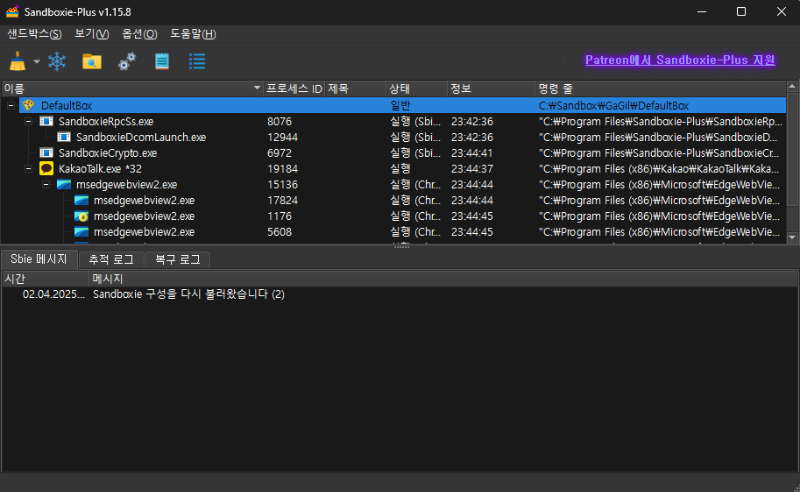
Task: Select SandboxieDcomLaunch.exe process
Action: coord(141,137)
